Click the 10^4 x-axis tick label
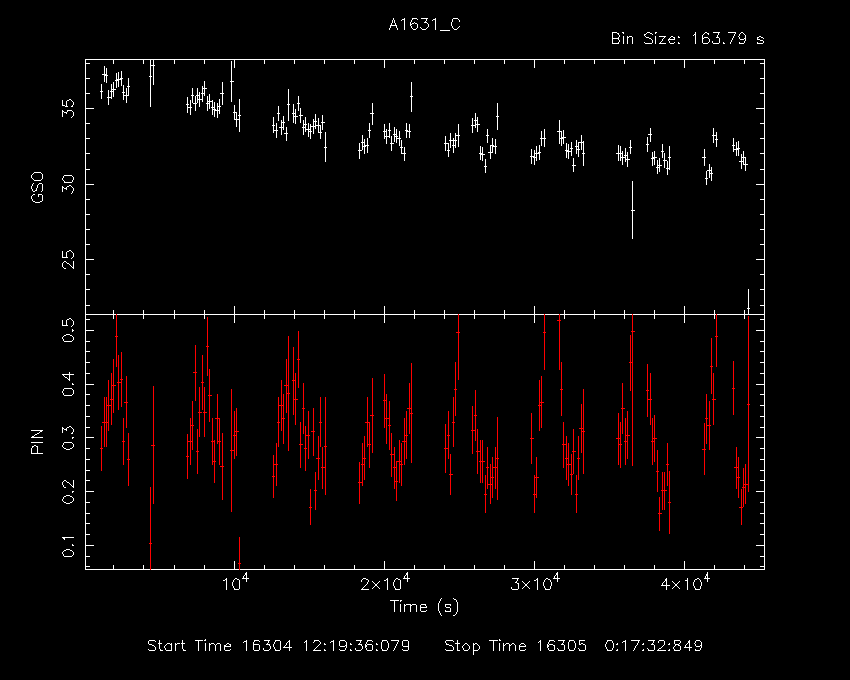Viewport: 850px width, 680px height. (x=235, y=583)
